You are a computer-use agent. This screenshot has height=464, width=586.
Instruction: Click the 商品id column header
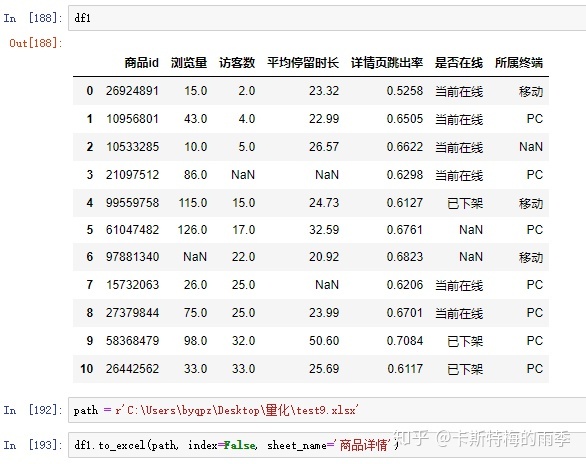141,62
